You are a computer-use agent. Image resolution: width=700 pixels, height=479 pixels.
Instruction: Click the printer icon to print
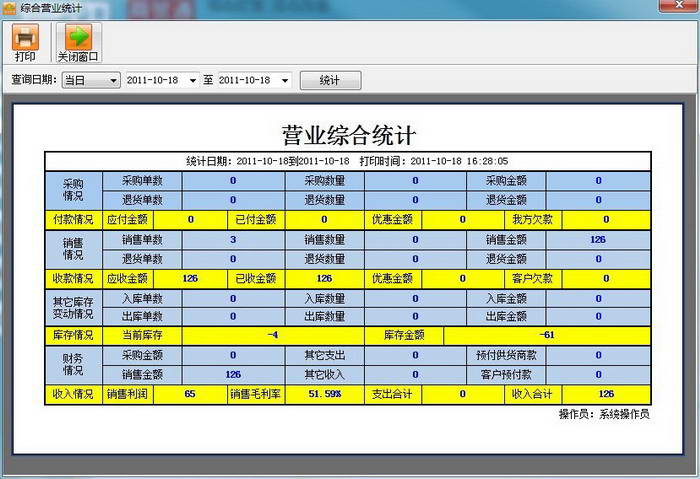pos(25,37)
